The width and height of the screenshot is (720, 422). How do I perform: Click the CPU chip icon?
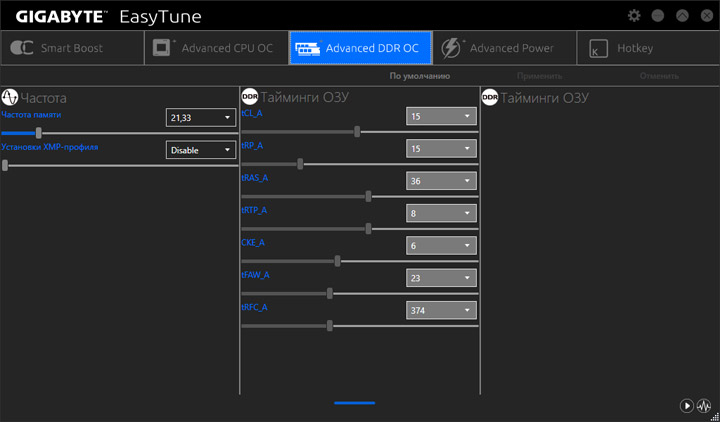(x=164, y=47)
